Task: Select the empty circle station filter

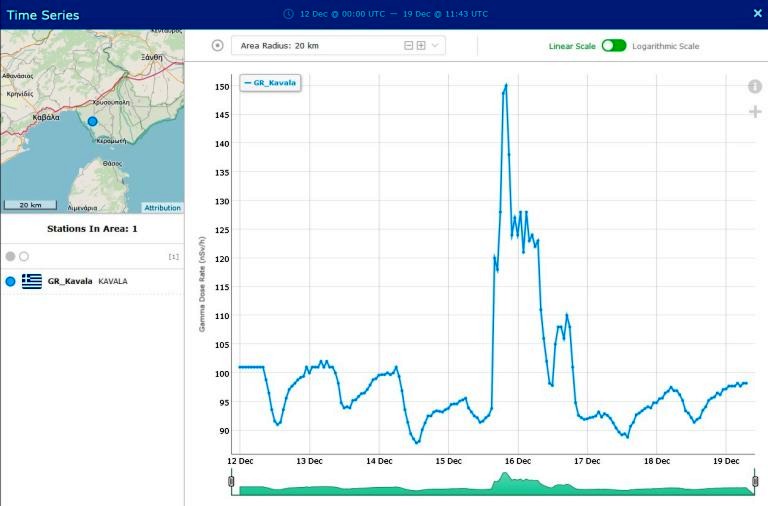Action: point(24,257)
